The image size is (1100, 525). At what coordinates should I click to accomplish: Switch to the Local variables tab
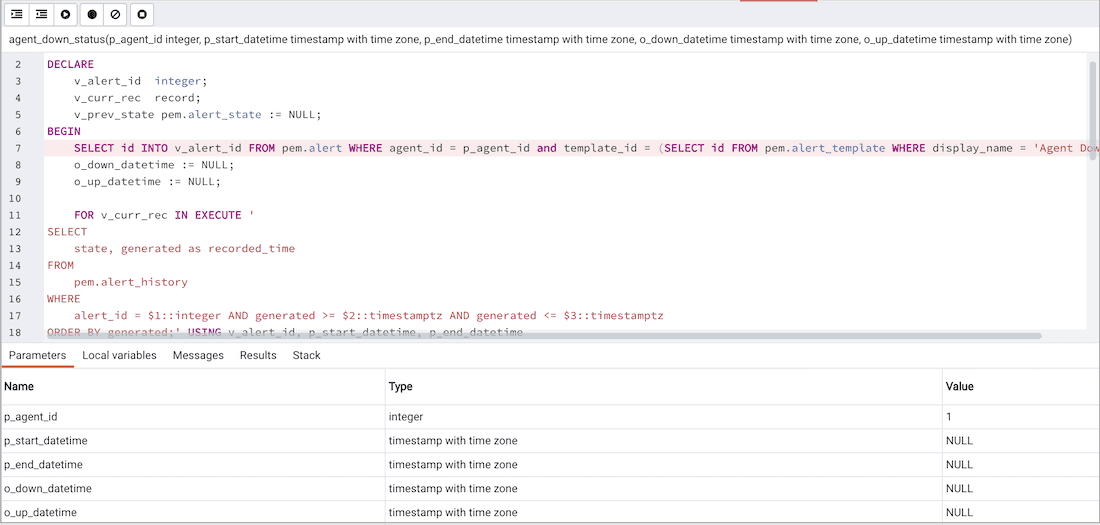point(119,355)
